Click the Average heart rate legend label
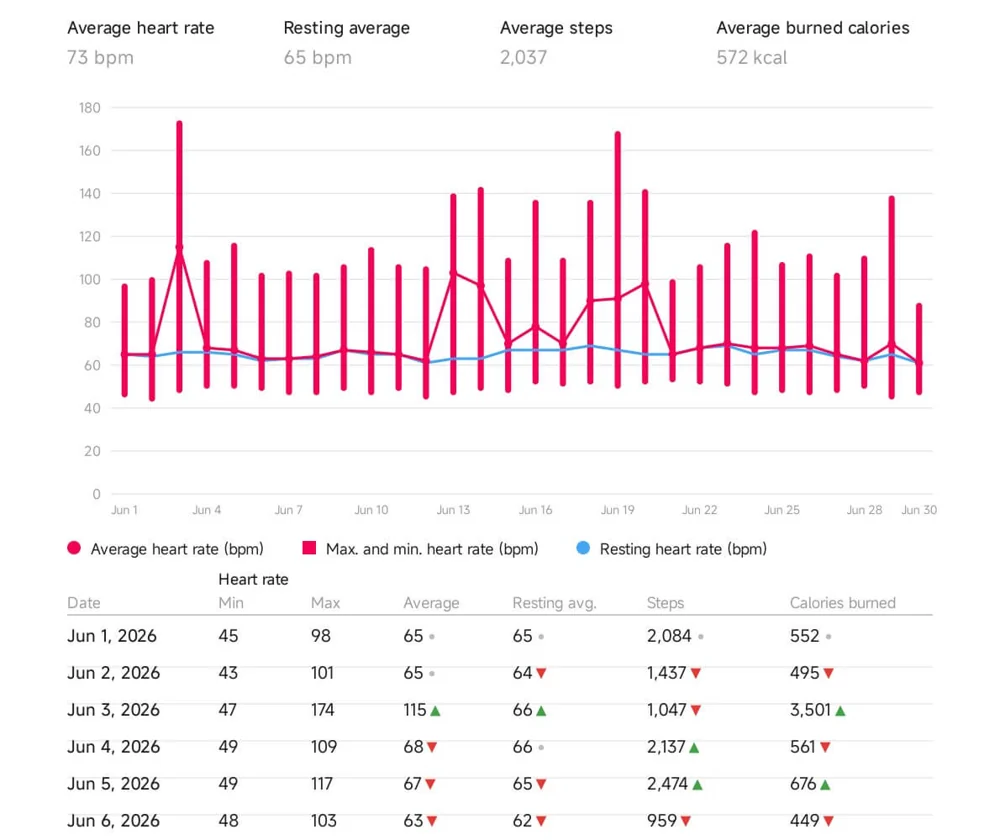Image resolution: width=1000 pixels, height=840 pixels. 177,549
